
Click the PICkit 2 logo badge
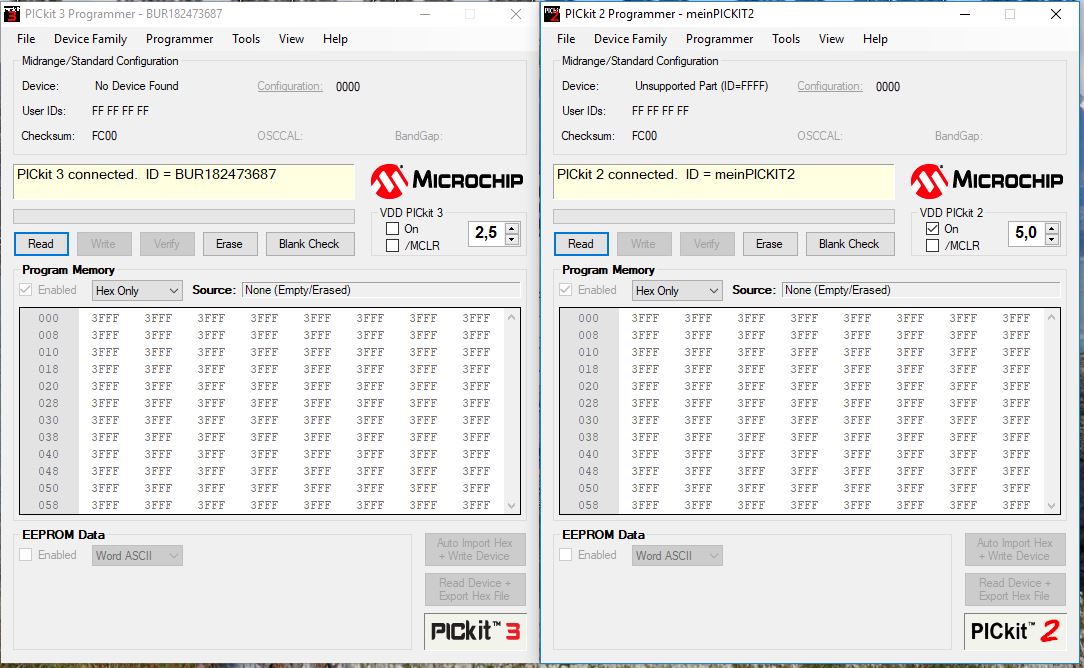pyautogui.click(x=1015, y=631)
